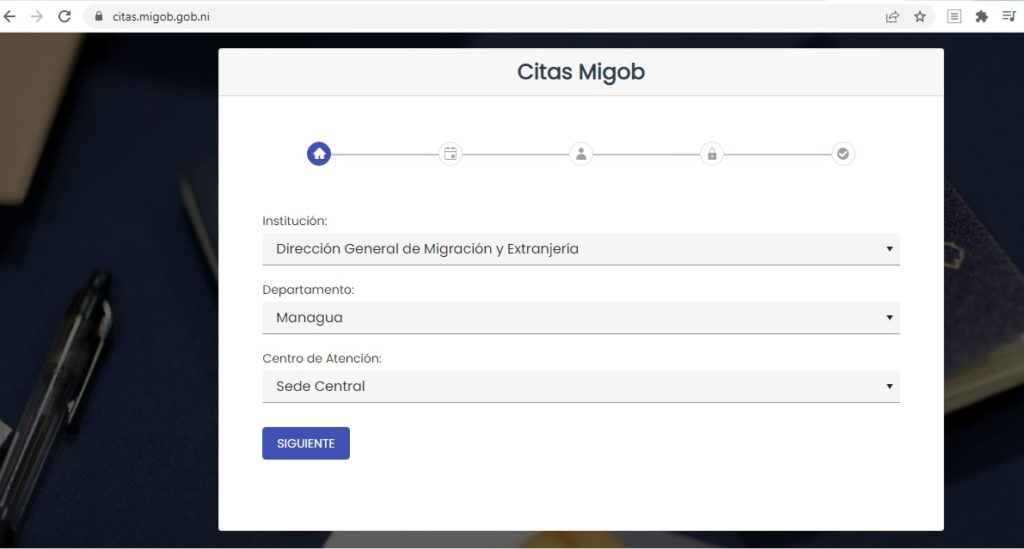Viewport: 1024px width, 549px height.
Task: Click the SIGUIENTE button
Action: [x=306, y=443]
